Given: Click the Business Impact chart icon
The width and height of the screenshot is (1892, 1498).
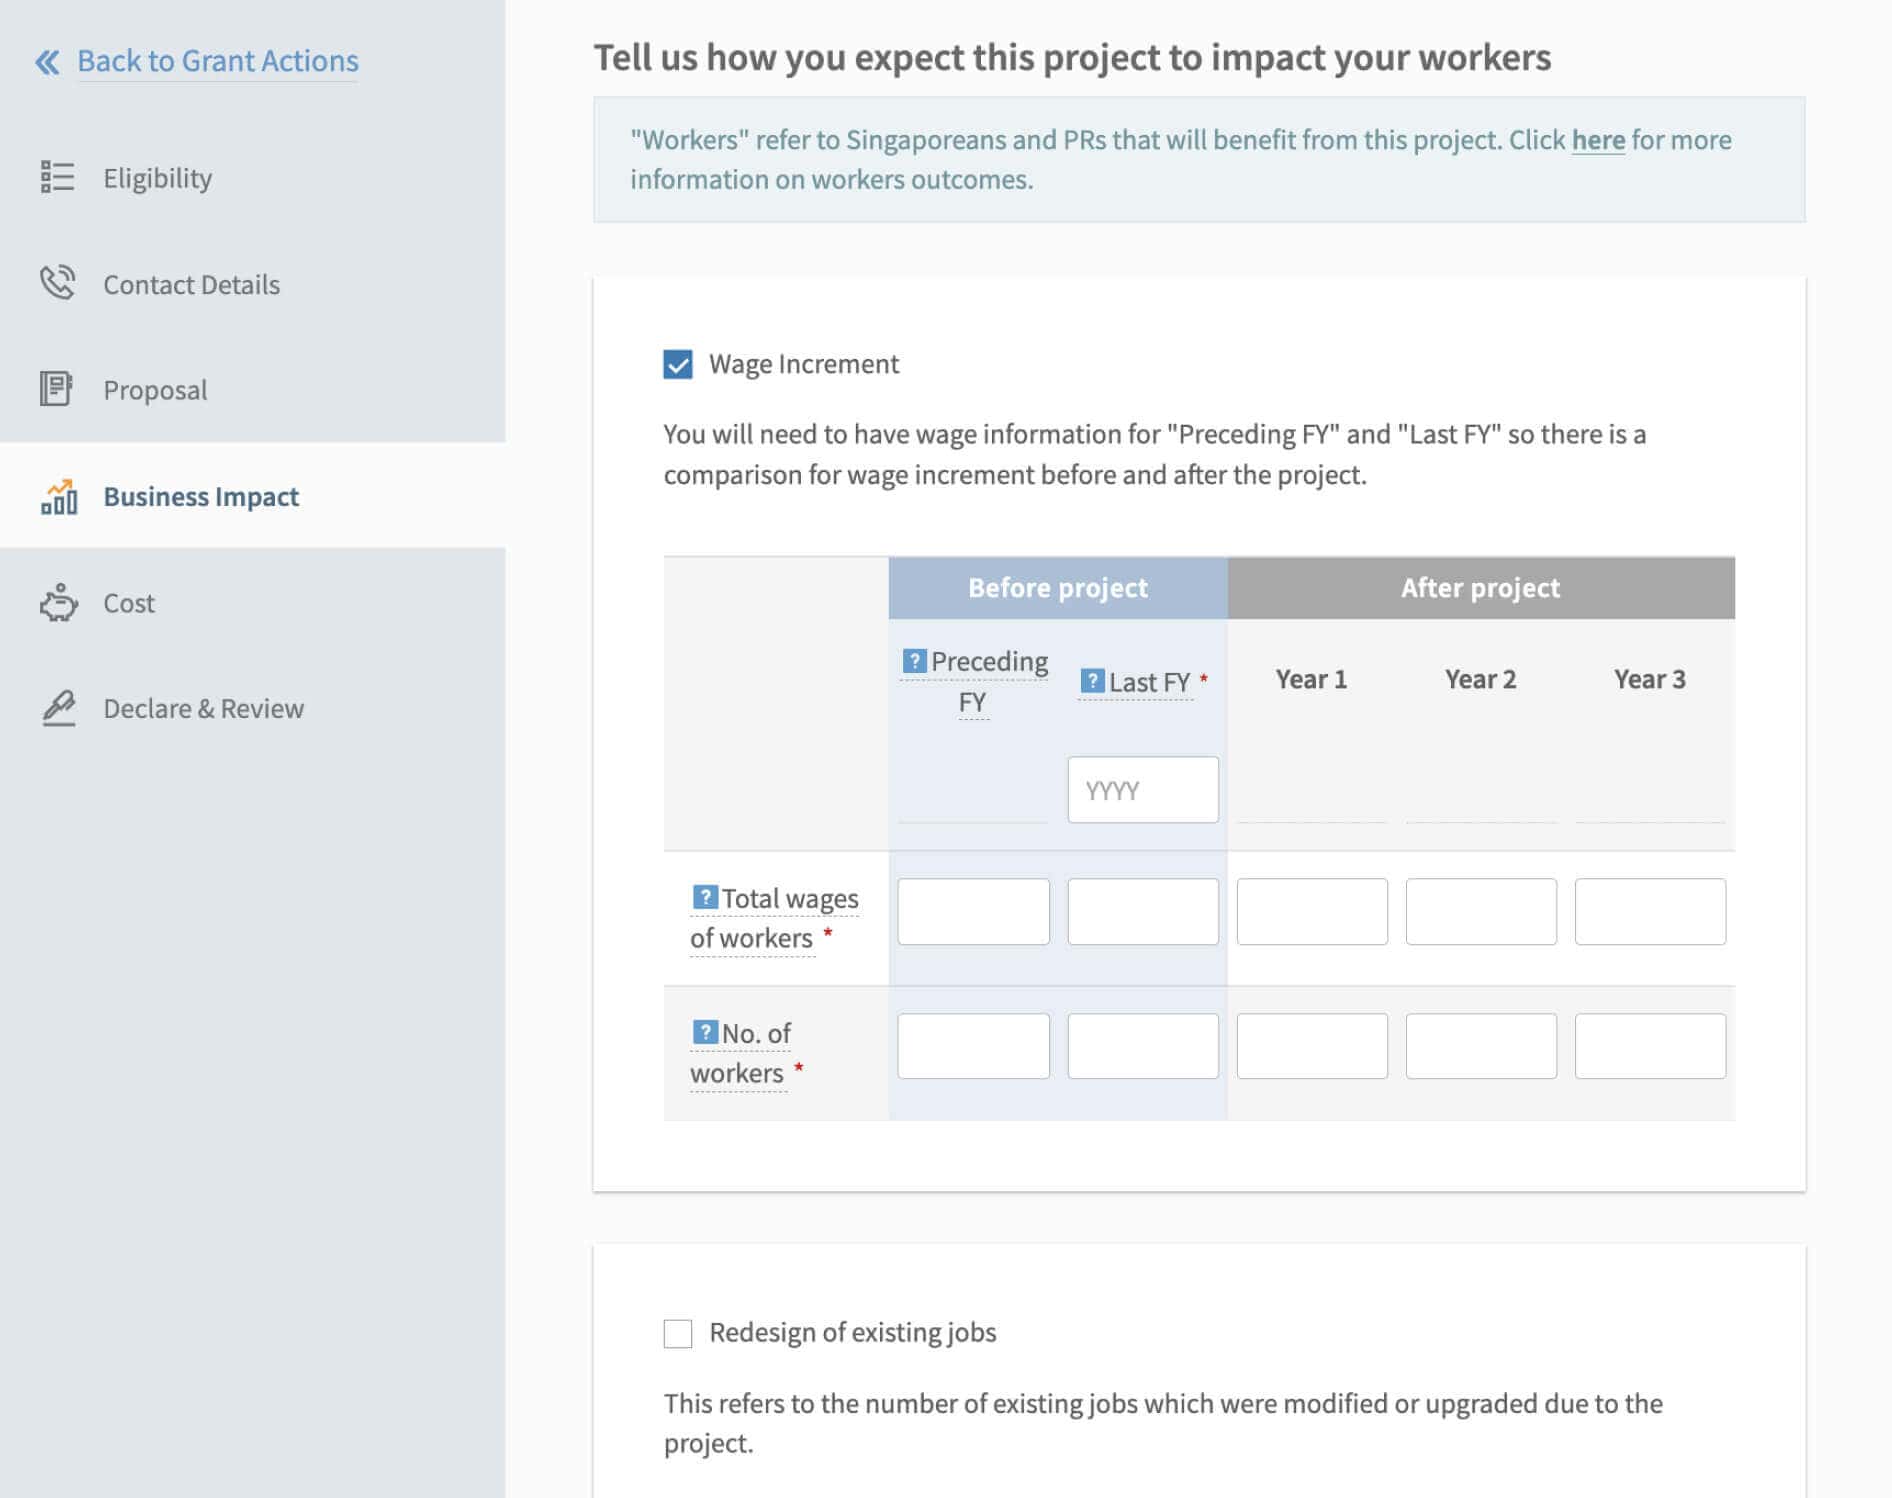Looking at the screenshot, I should point(58,496).
